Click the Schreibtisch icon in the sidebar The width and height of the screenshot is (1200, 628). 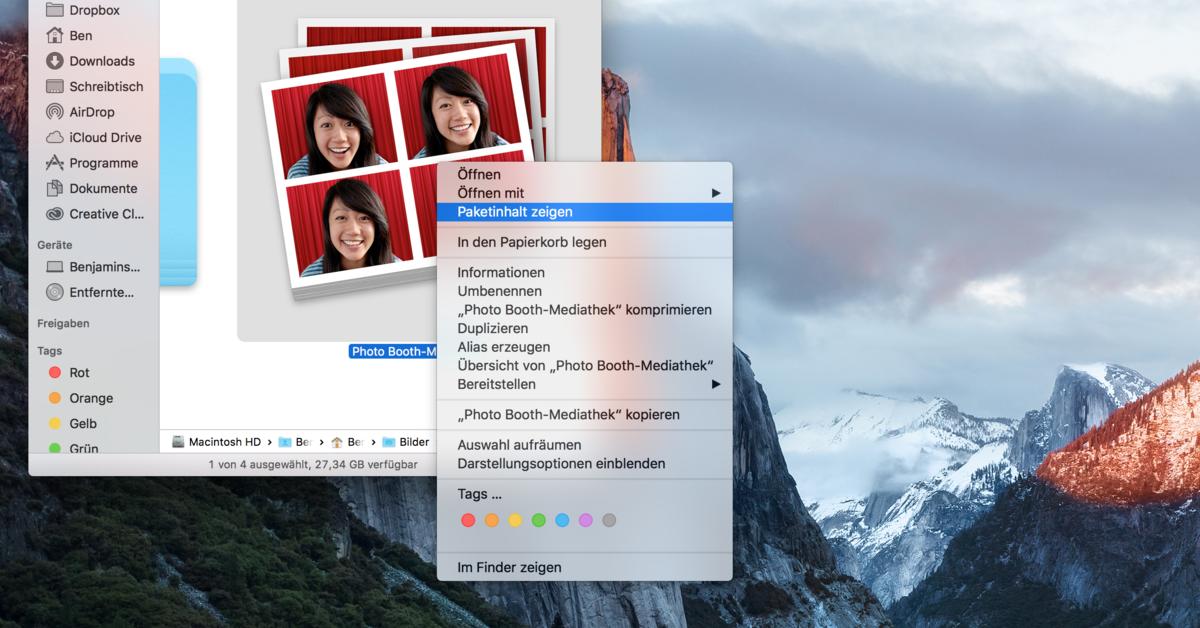(54, 86)
